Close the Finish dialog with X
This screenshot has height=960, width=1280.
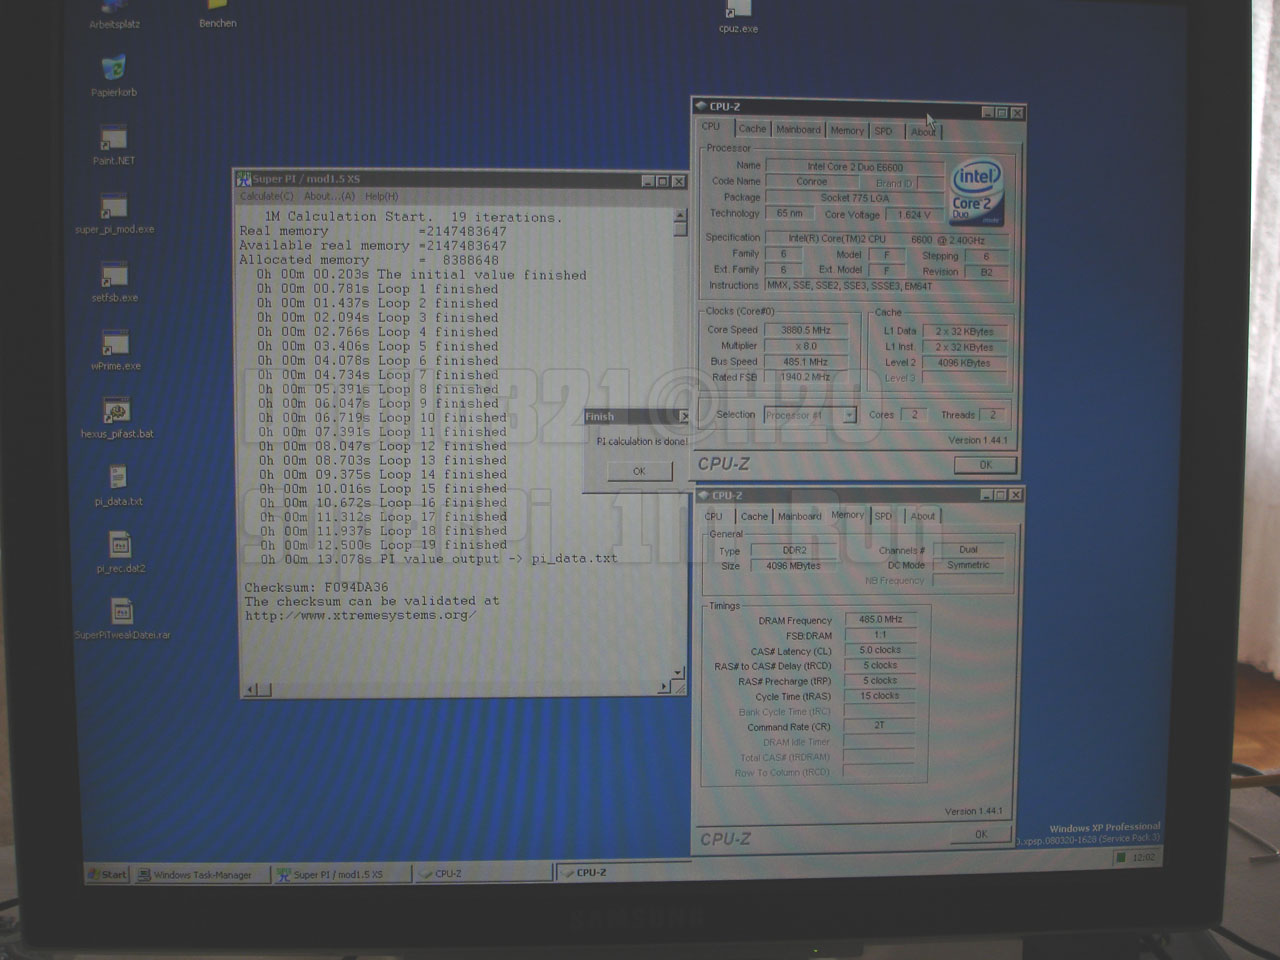684,416
